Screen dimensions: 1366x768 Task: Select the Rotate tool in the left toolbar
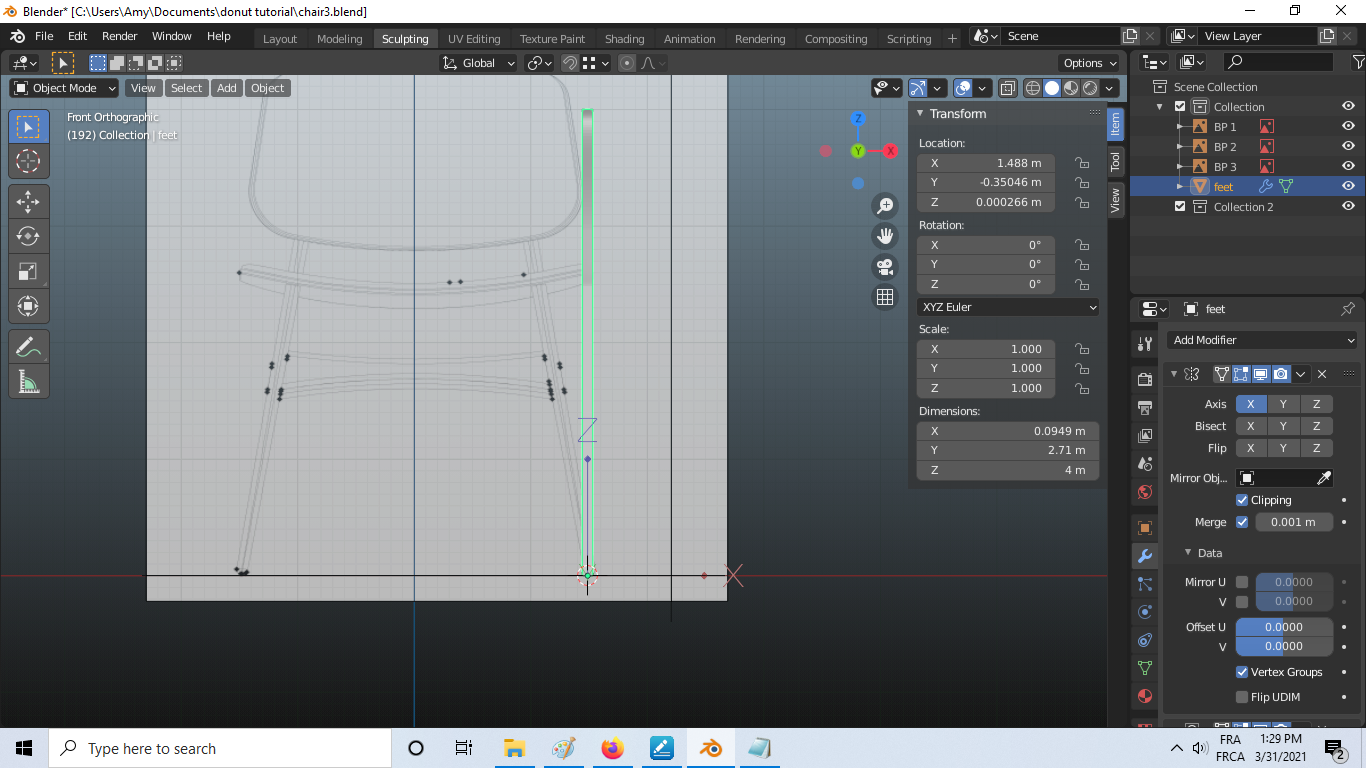pyautogui.click(x=28, y=236)
